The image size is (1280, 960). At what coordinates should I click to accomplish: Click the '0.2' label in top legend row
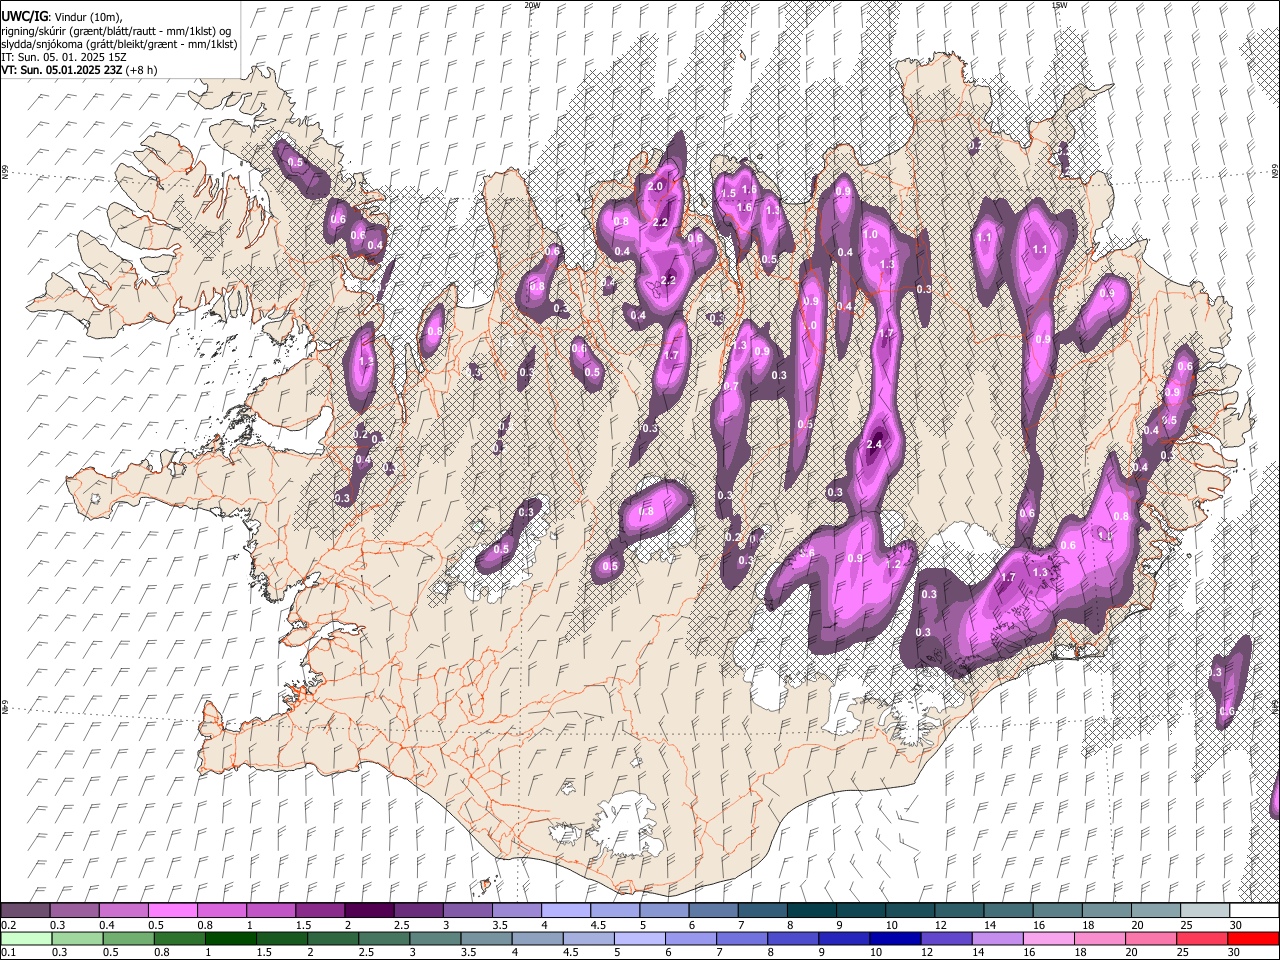pyautogui.click(x=8, y=925)
